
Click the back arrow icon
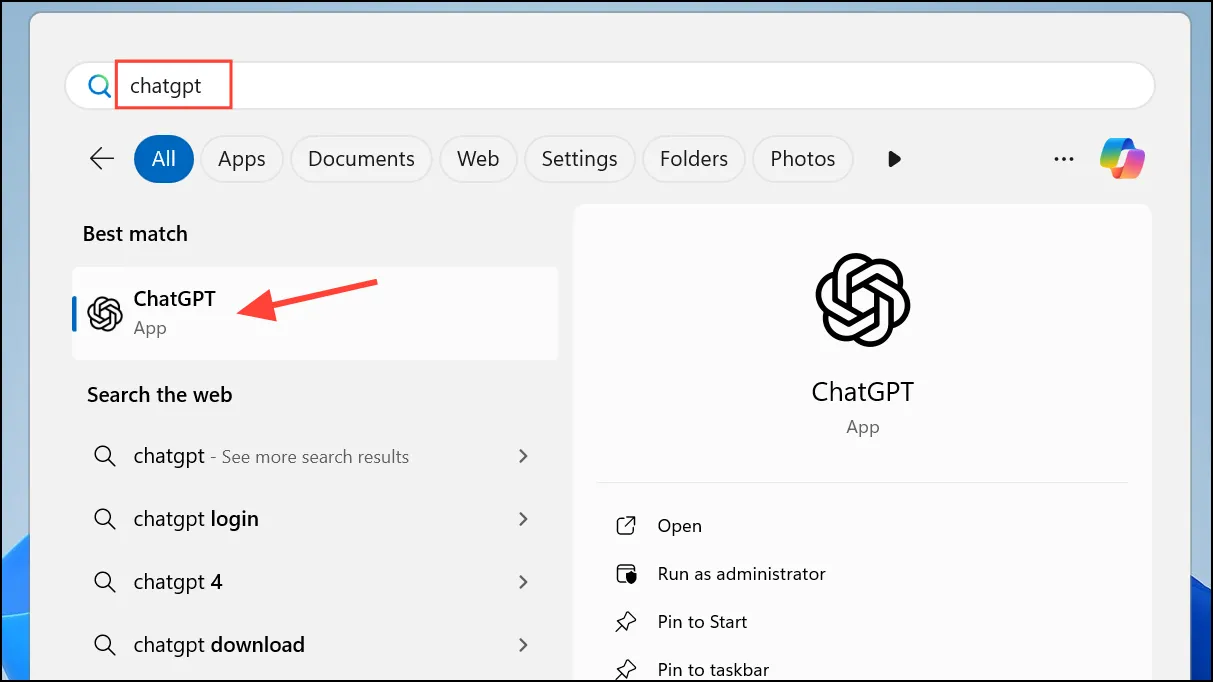coord(102,159)
